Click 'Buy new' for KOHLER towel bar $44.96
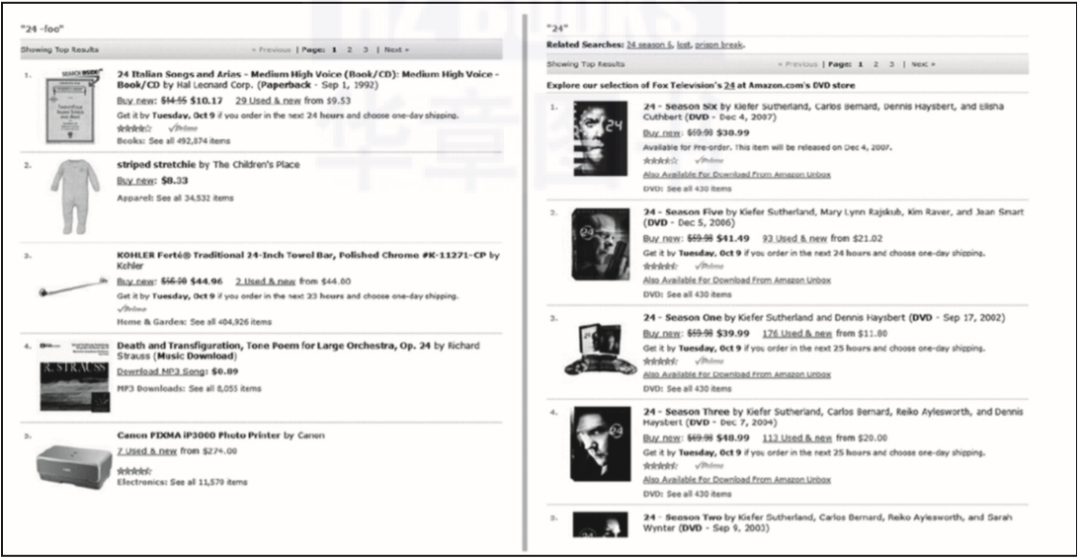The height and width of the screenshot is (560, 1080). tap(136, 281)
